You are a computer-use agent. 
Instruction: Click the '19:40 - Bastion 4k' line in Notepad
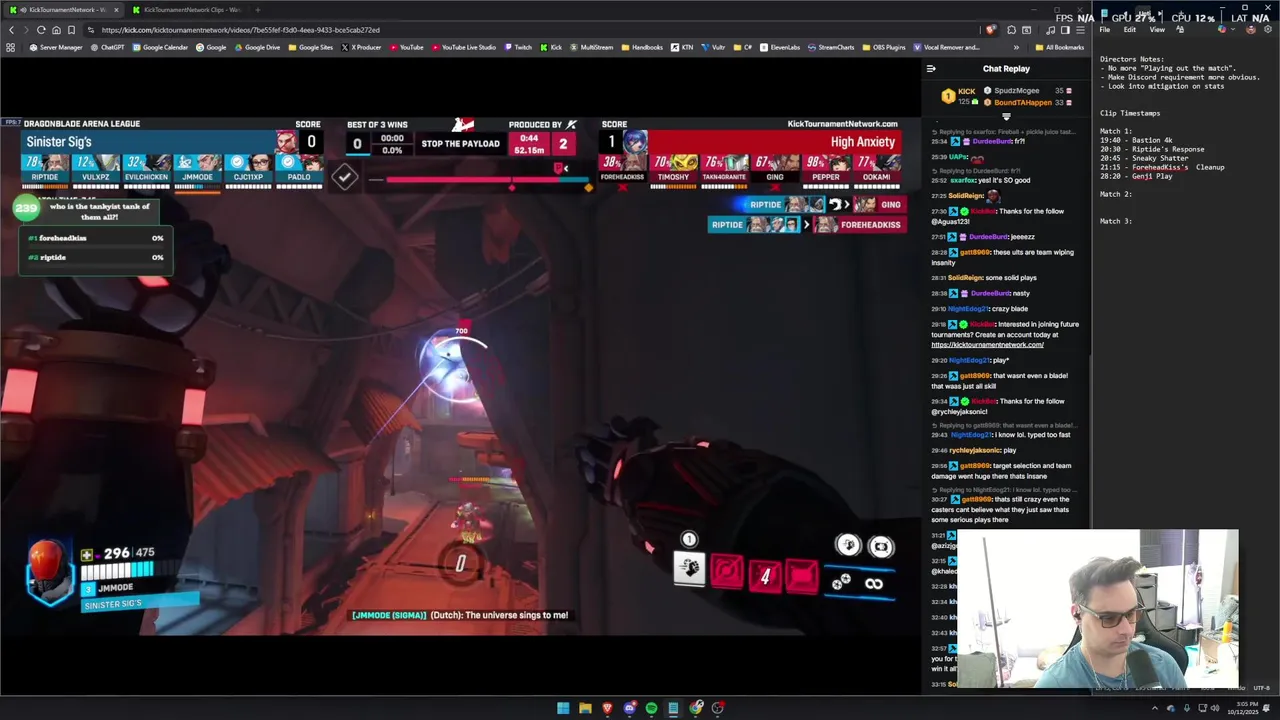point(1140,140)
